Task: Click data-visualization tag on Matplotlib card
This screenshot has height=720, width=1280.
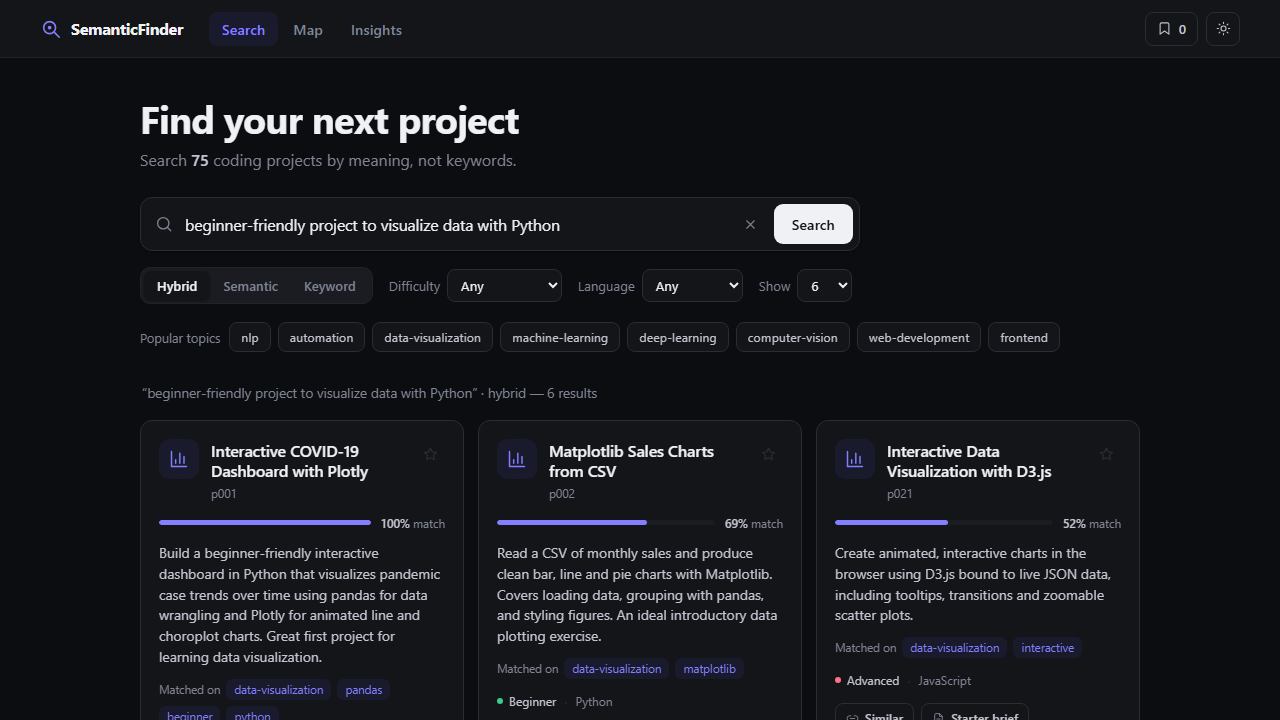Action: pos(617,669)
